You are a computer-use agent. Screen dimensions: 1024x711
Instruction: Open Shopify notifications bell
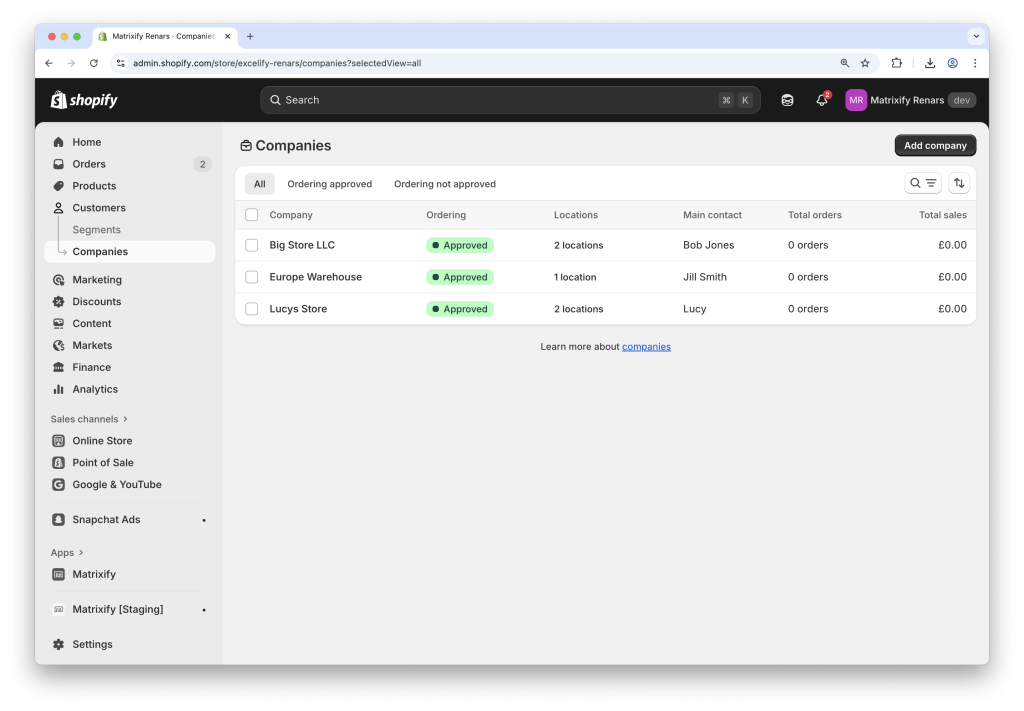point(820,100)
